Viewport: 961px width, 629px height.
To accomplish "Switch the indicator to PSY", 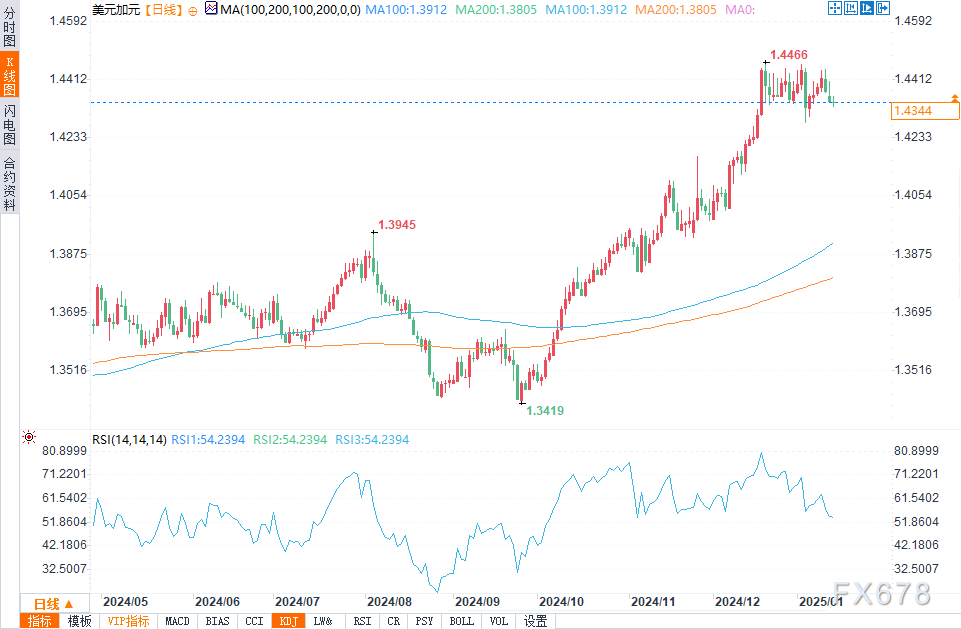I will pos(424,621).
